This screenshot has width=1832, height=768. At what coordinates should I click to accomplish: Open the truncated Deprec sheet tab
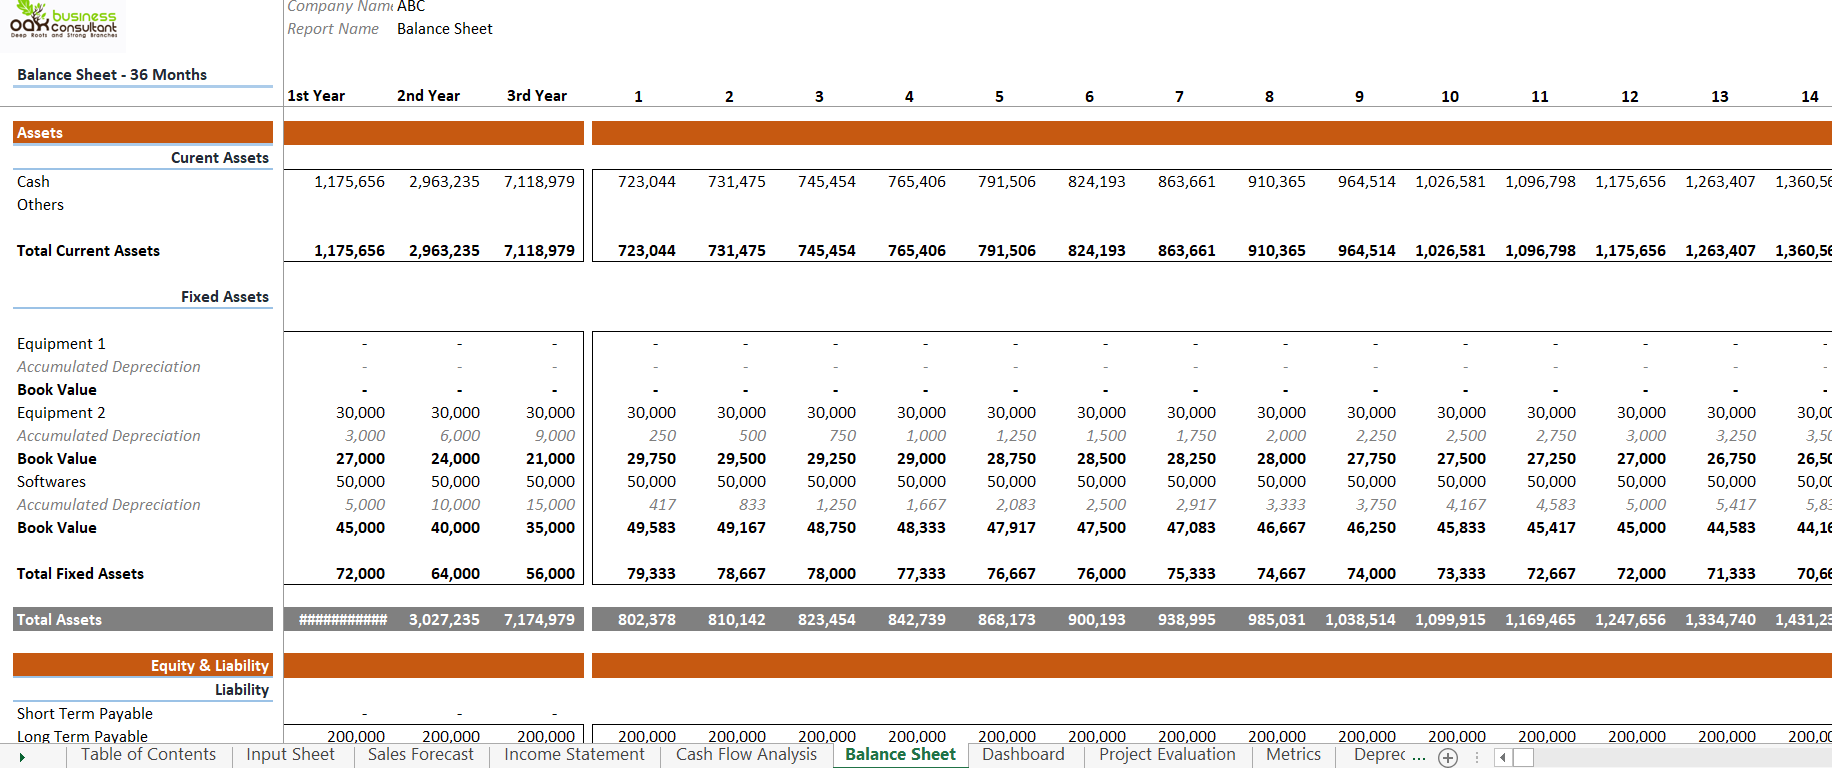click(1379, 755)
